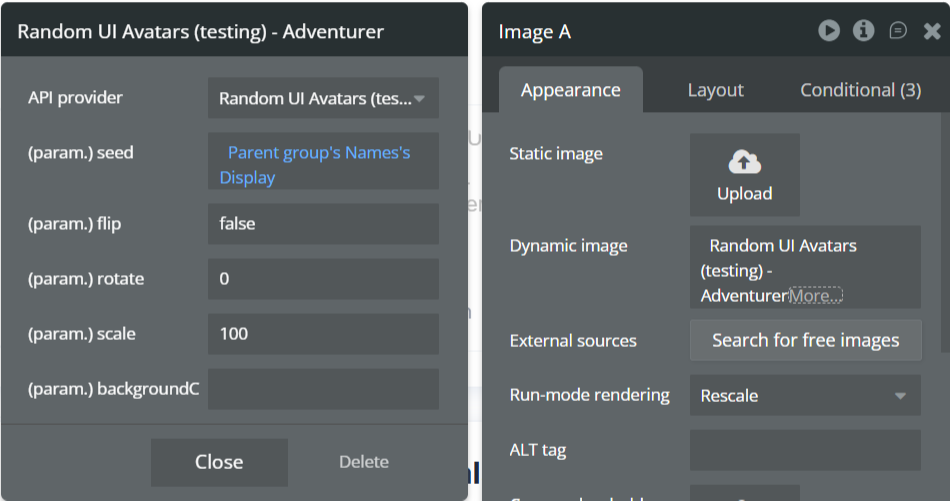Image resolution: width=950 pixels, height=501 pixels.
Task: Open the info icon in Image A header
Action: click(x=864, y=31)
